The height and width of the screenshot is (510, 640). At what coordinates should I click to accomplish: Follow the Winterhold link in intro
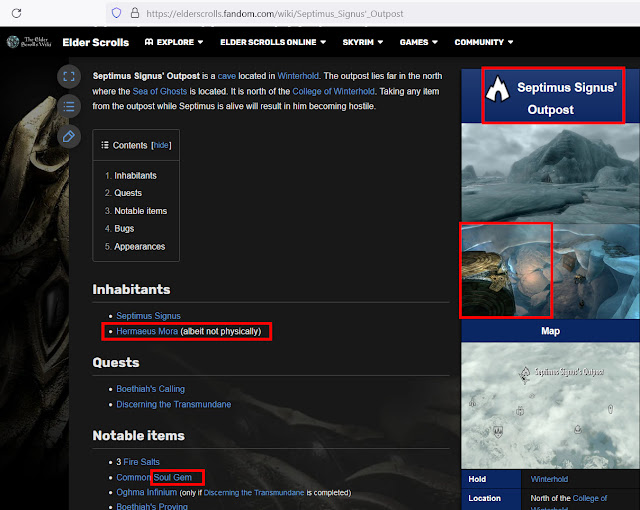pyautogui.click(x=298, y=76)
